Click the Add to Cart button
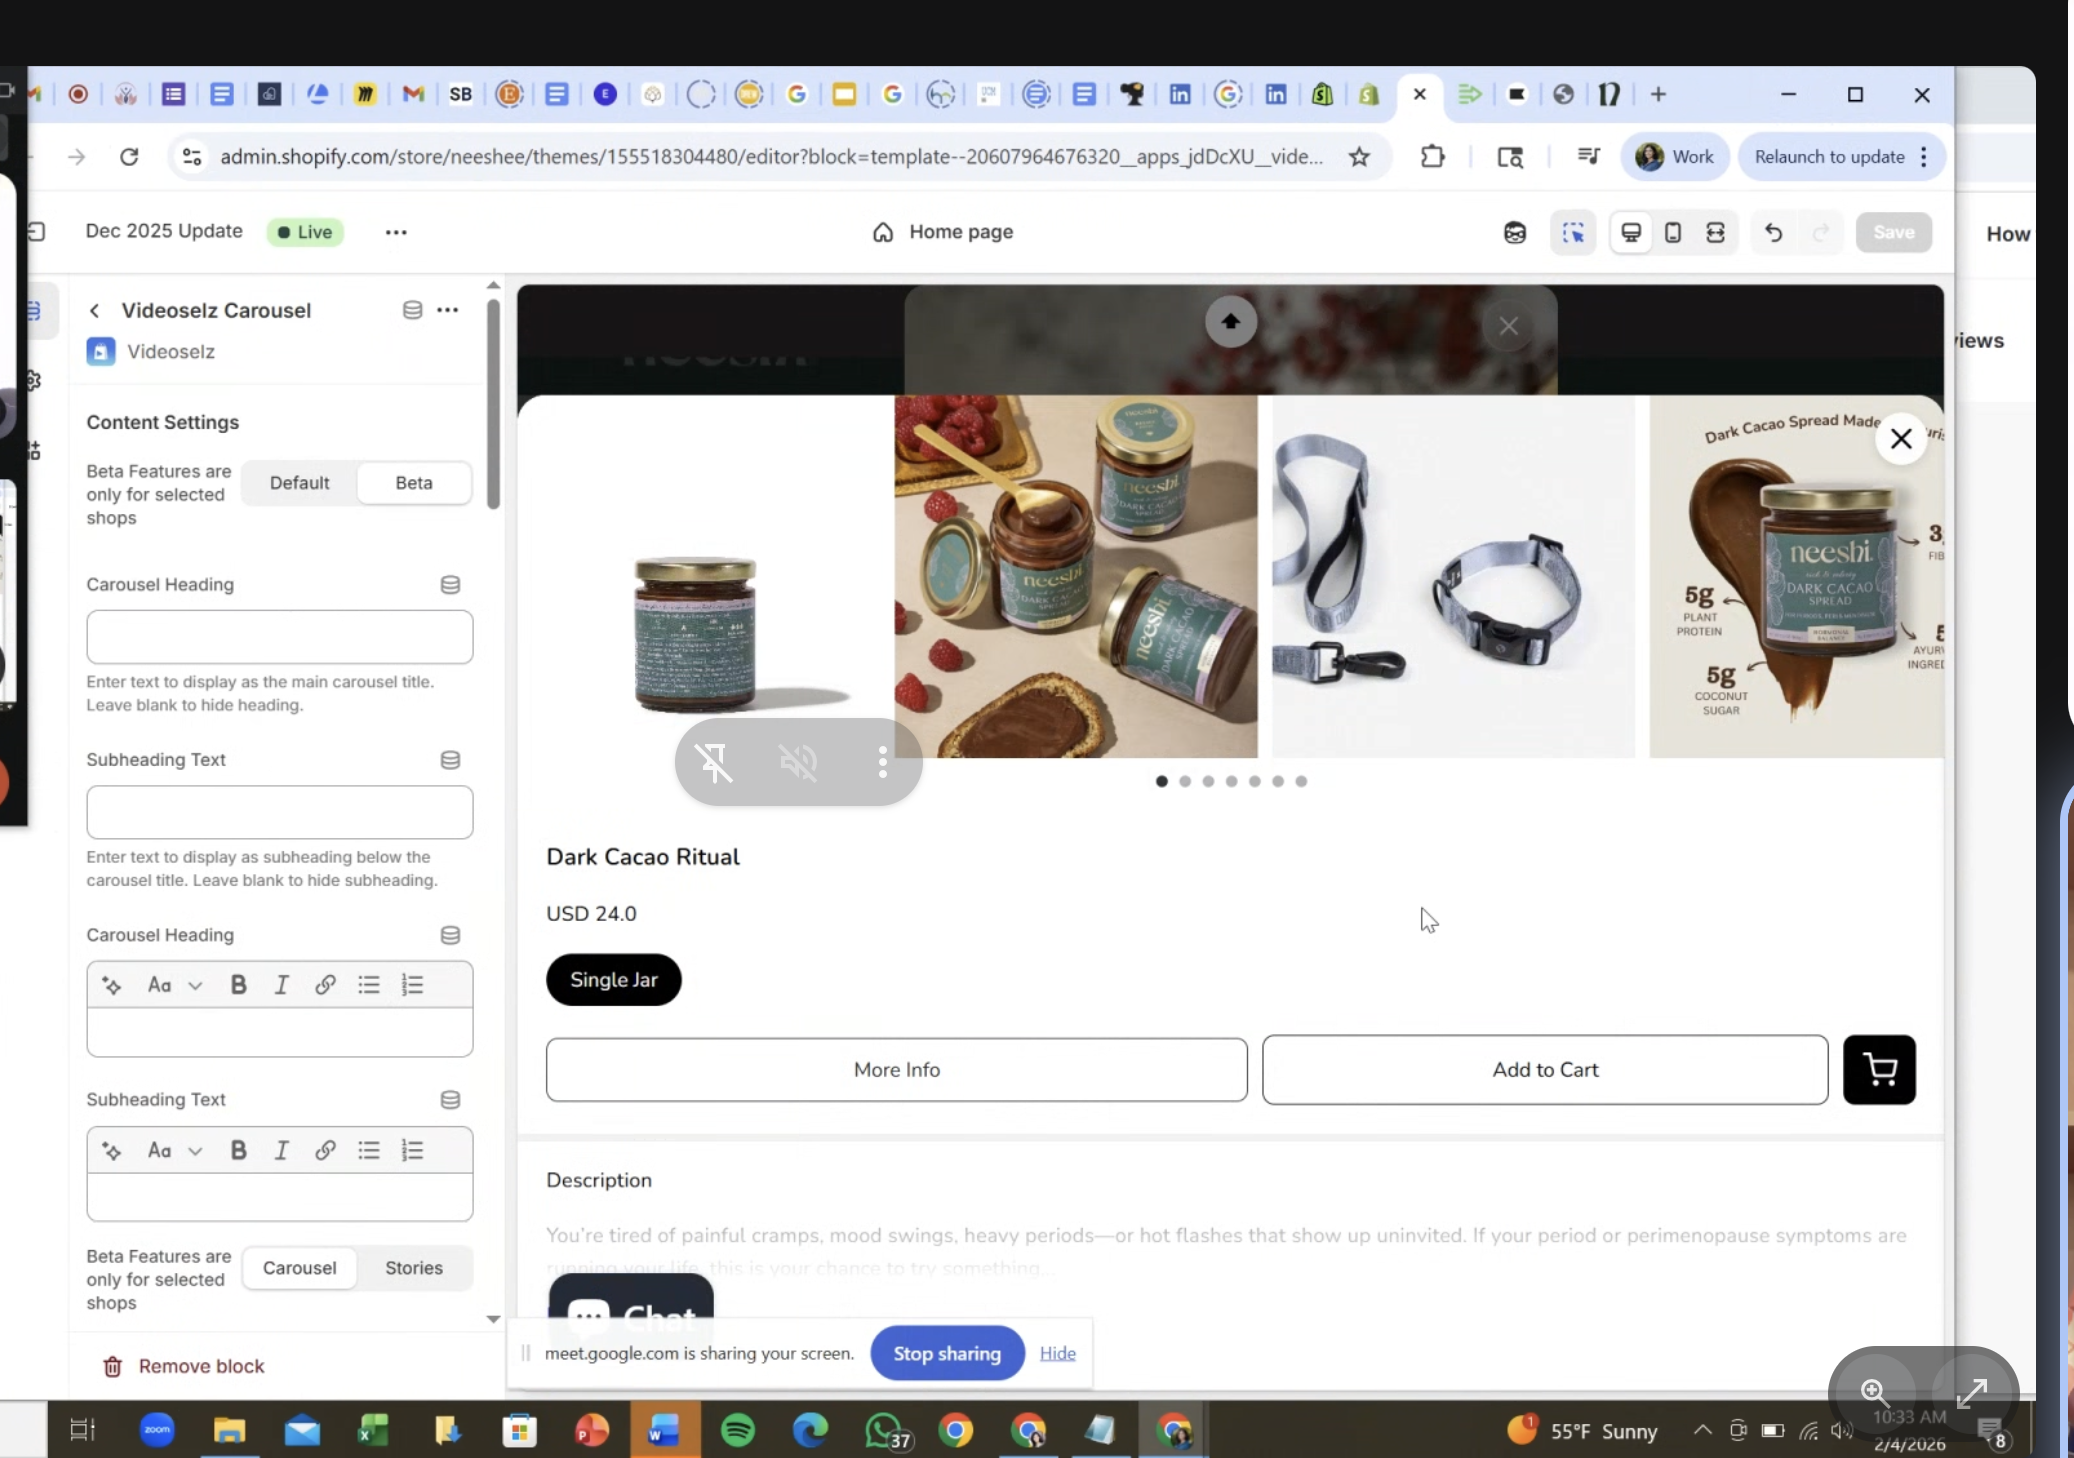The image size is (2074, 1458). pos(1545,1070)
